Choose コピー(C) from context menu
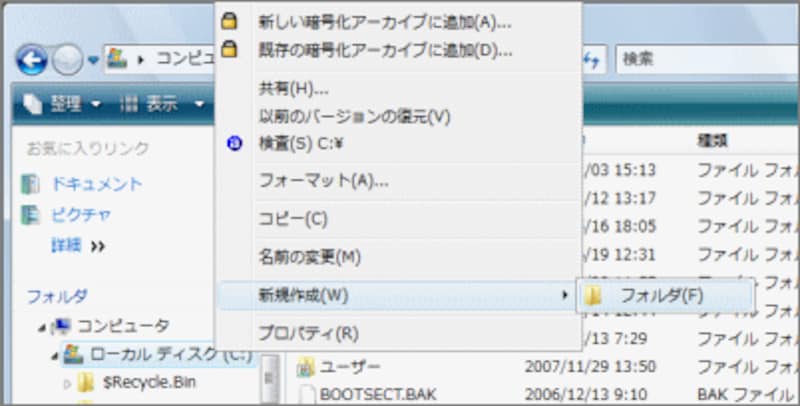Image resolution: width=800 pixels, height=406 pixels. (398, 219)
